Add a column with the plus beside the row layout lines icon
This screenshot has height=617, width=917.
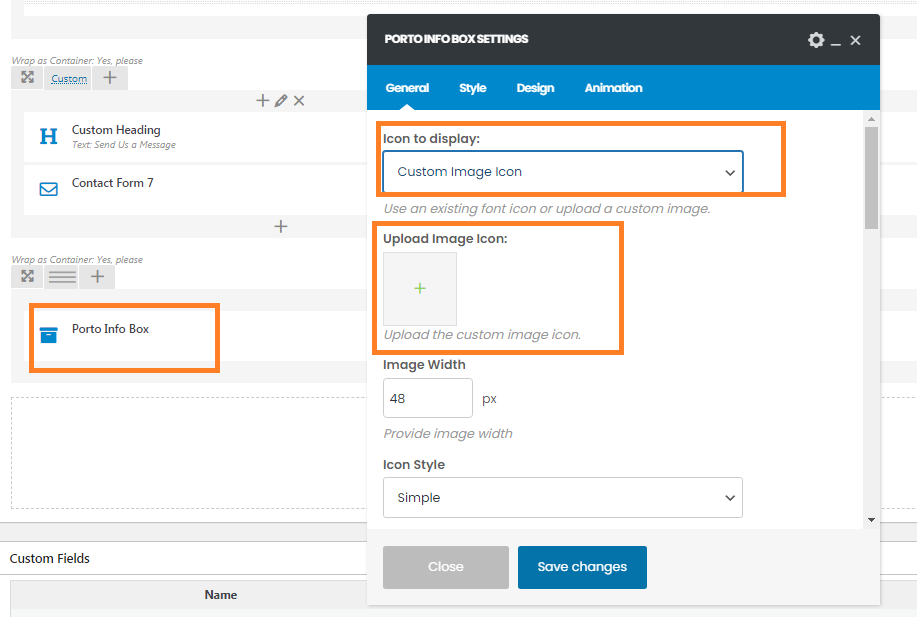coord(97,277)
